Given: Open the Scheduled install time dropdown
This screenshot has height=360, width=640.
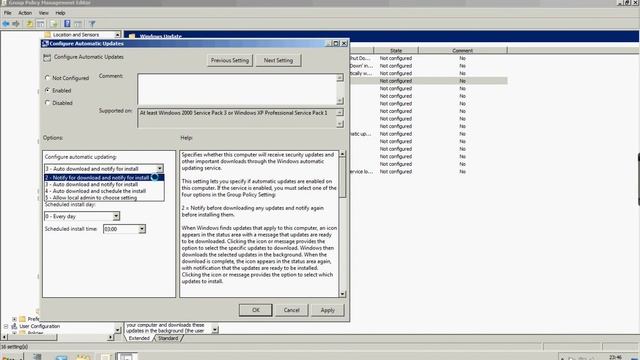Looking at the screenshot, I should click(142, 229).
